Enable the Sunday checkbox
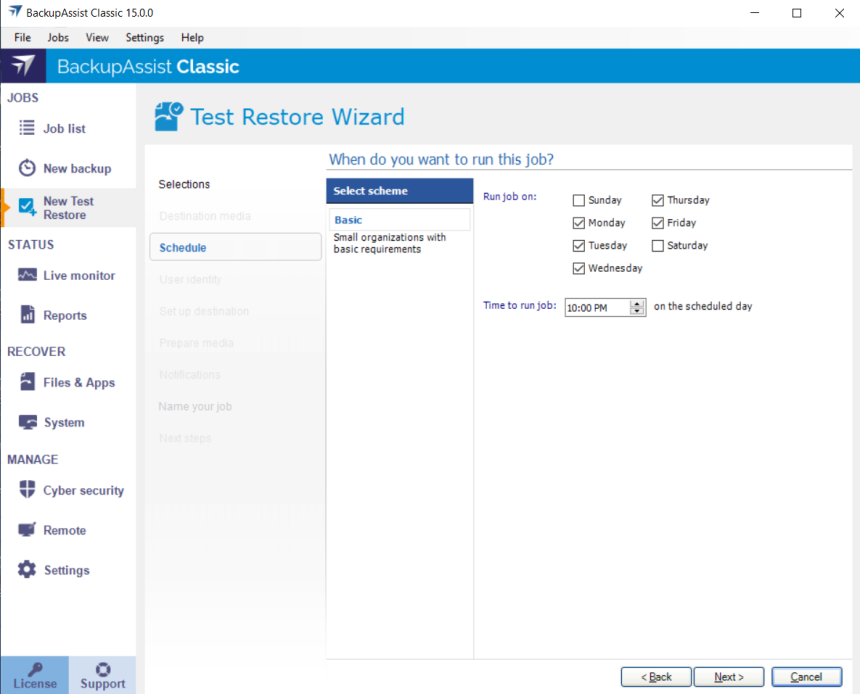 [579, 200]
